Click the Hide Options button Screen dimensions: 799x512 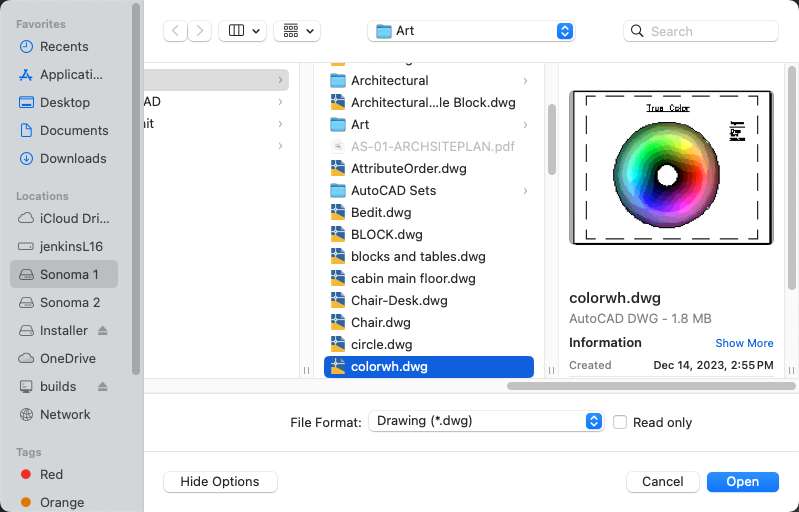220,482
